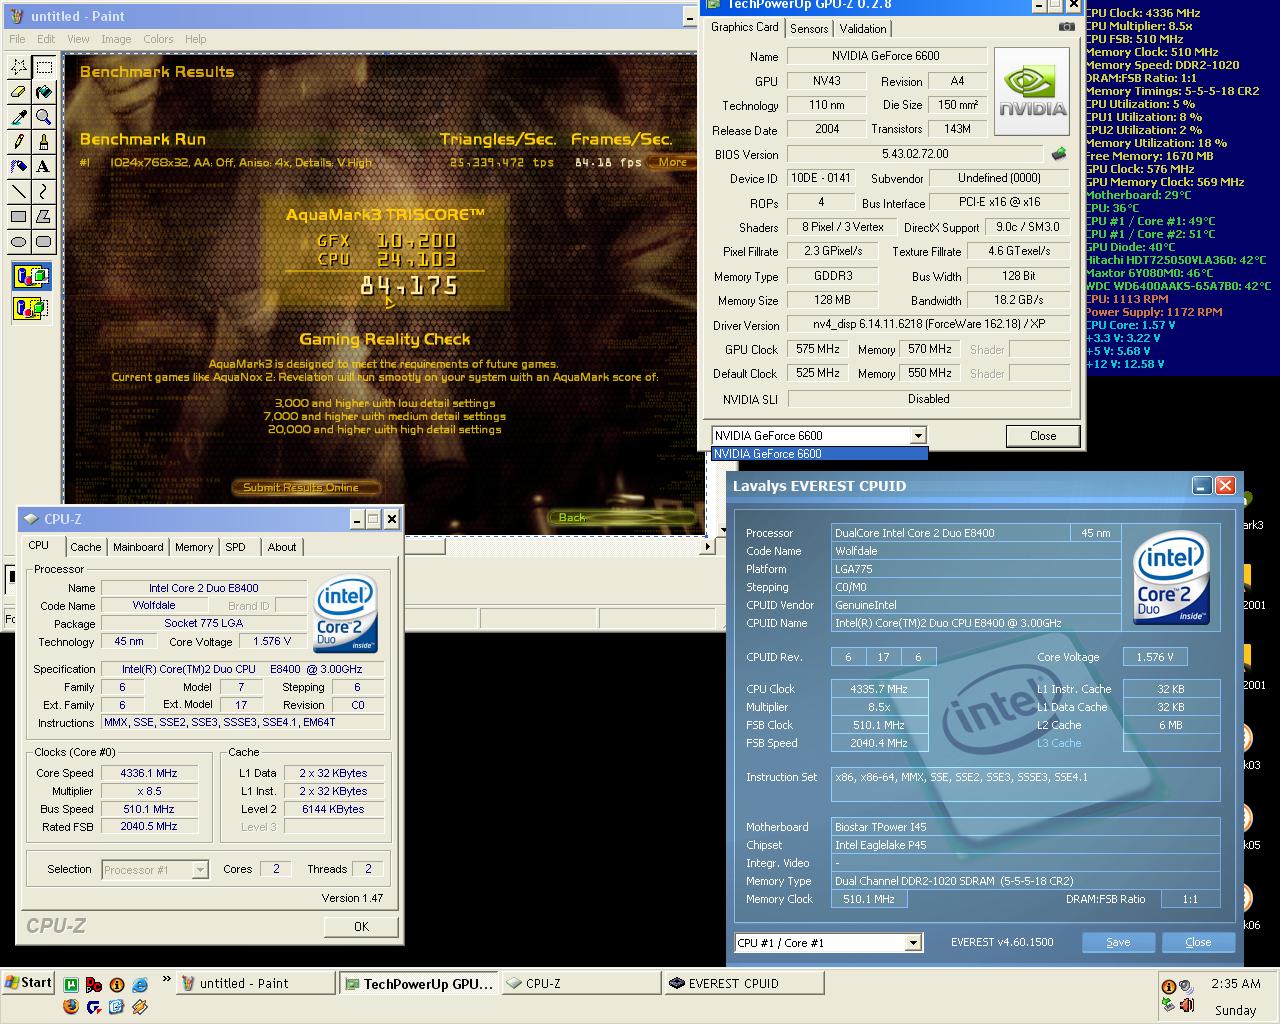Open GPU-Z graphics card selector dropdown
The width and height of the screenshot is (1280, 1024).
(x=918, y=436)
